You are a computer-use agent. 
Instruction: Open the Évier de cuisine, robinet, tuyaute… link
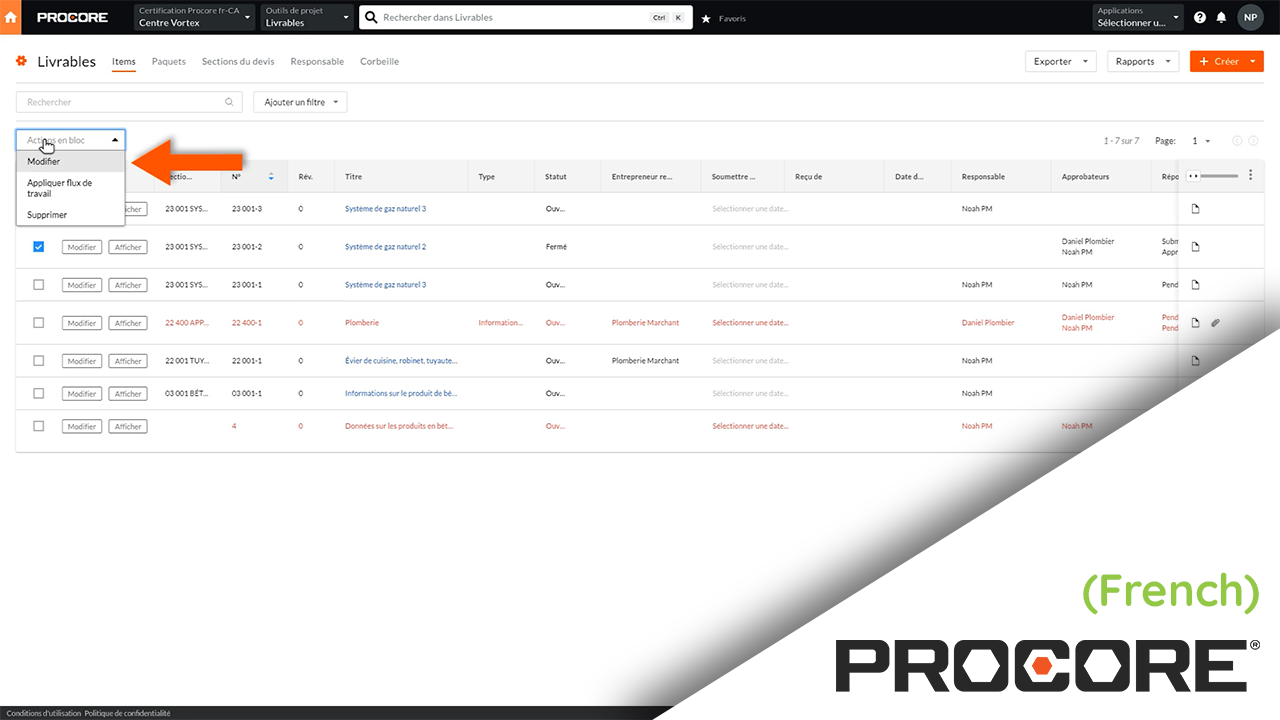pos(401,361)
